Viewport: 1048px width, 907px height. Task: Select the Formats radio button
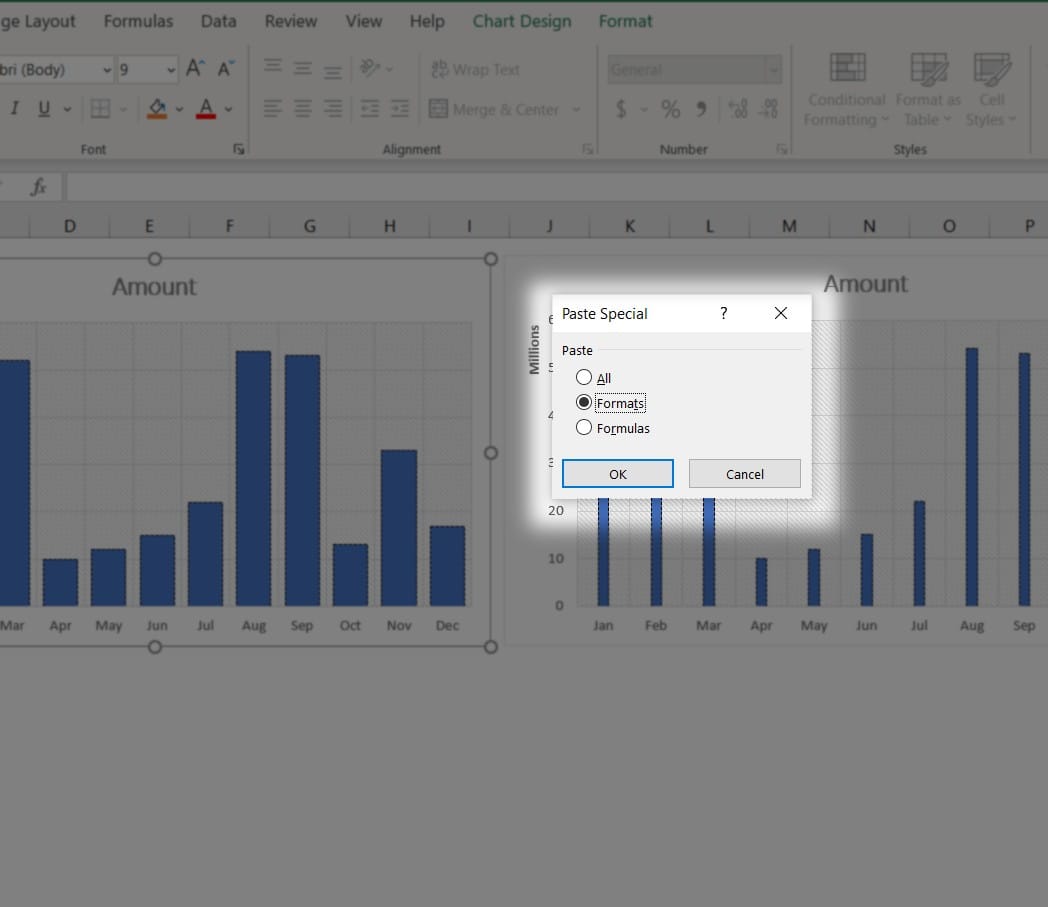pyautogui.click(x=584, y=403)
